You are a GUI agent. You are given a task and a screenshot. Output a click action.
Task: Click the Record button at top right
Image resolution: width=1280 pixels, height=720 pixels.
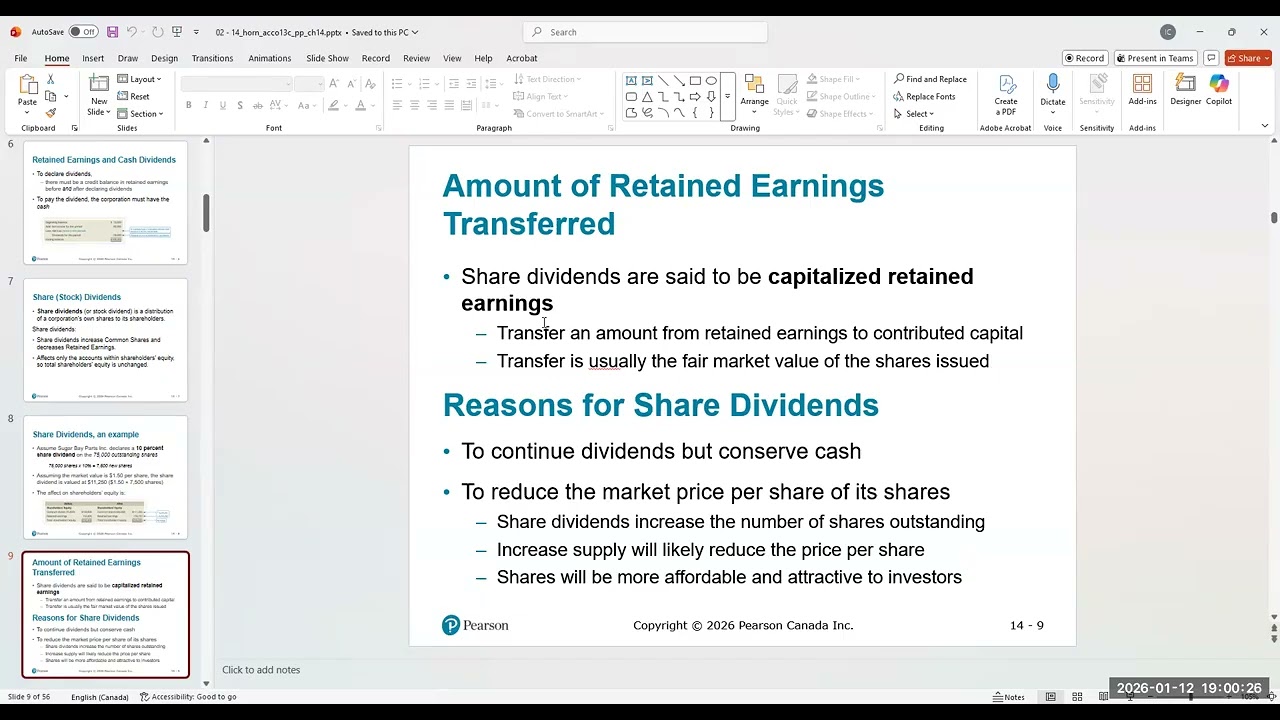pos(1084,58)
